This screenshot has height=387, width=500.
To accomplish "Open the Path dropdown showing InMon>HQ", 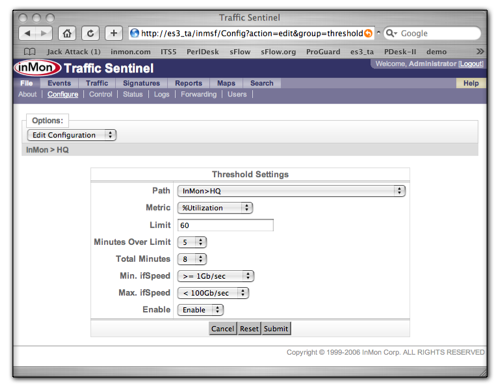I will point(291,191).
